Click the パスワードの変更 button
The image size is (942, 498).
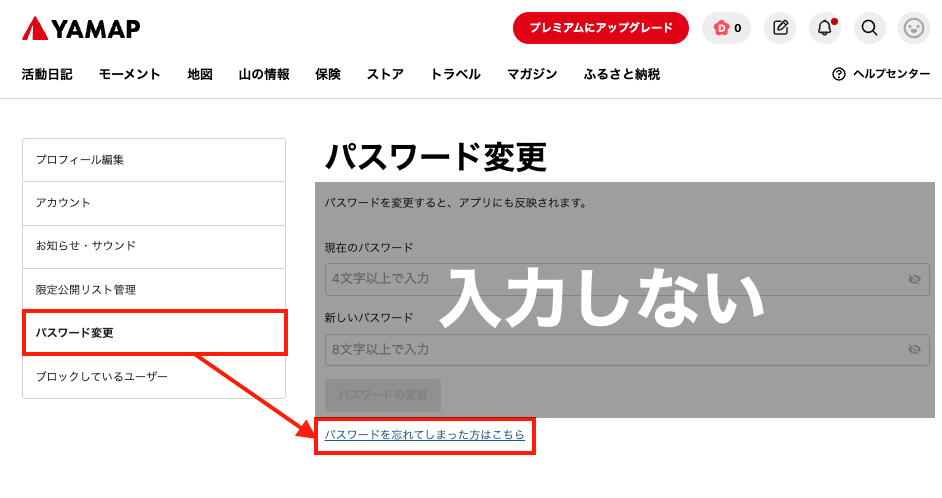click(x=383, y=395)
